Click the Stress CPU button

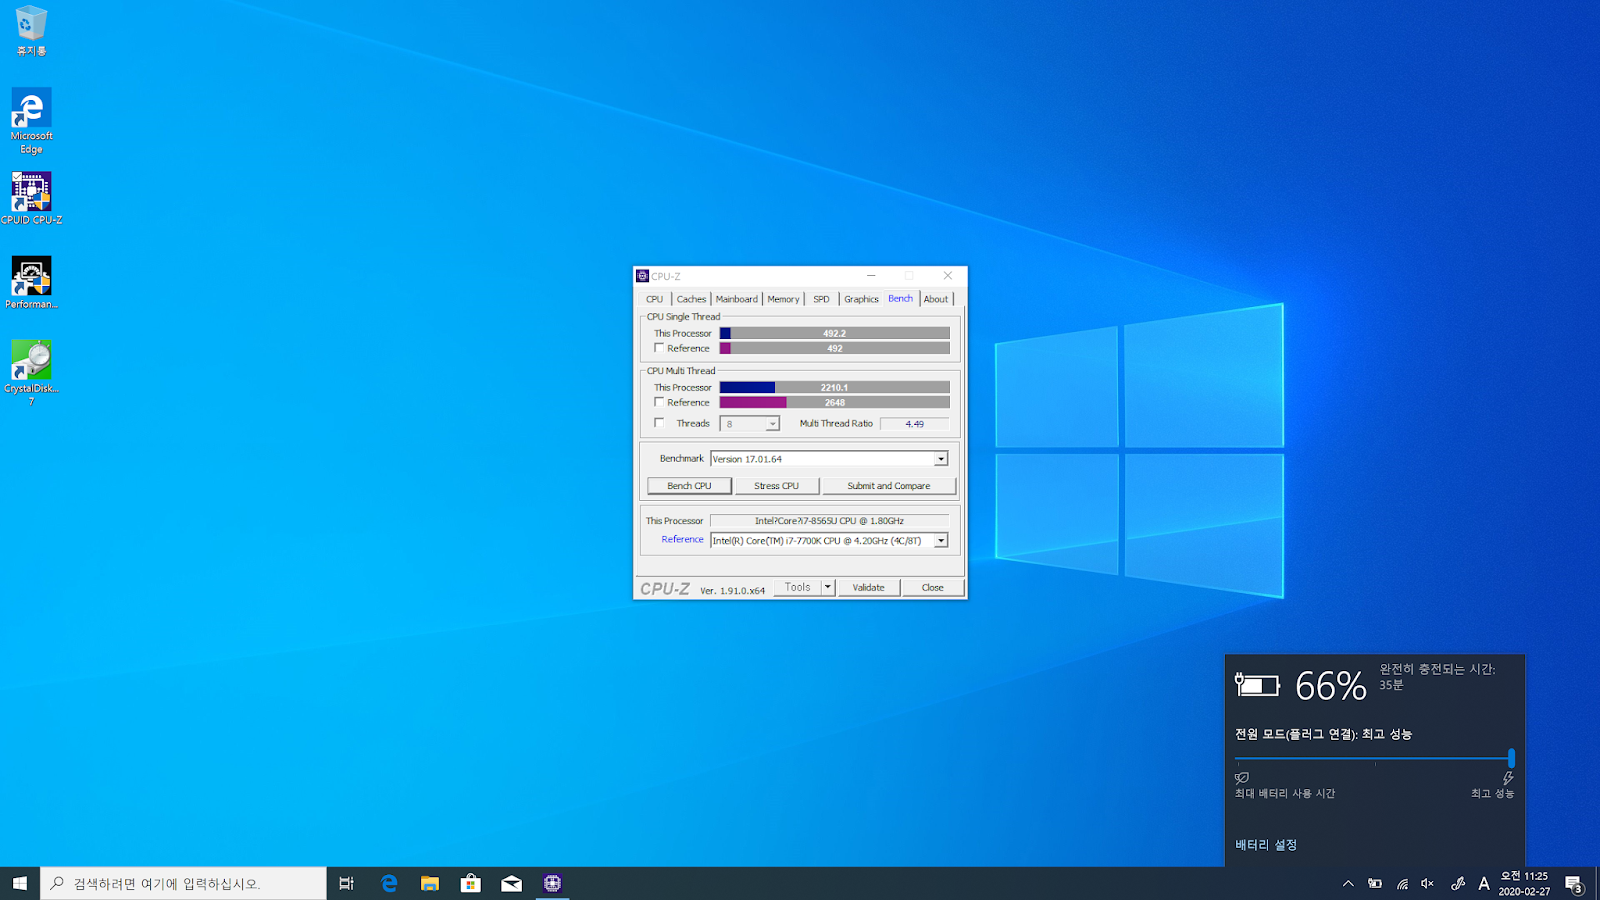click(777, 486)
